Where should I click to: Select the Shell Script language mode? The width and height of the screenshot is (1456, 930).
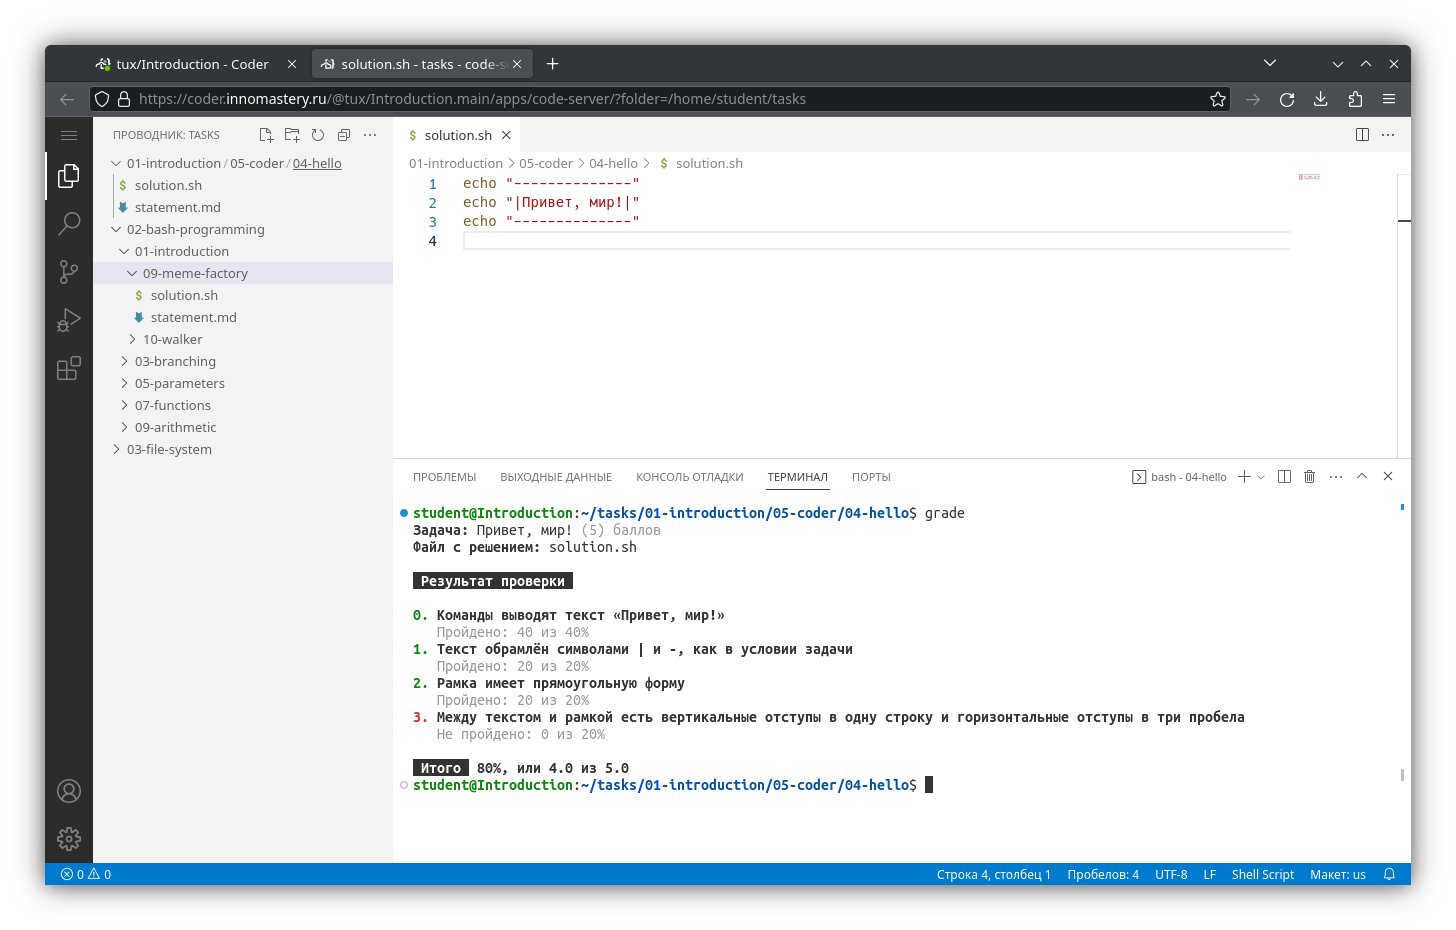pyautogui.click(x=1262, y=874)
